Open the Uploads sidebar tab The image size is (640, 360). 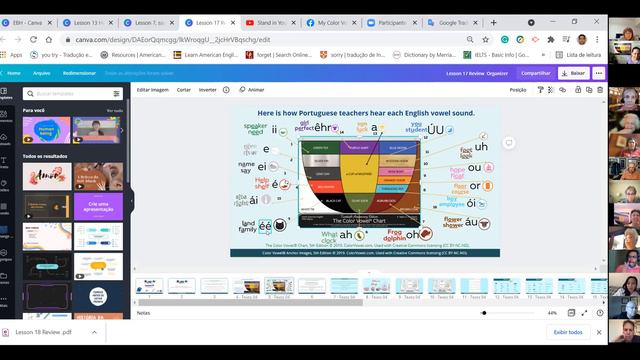tap(5, 139)
